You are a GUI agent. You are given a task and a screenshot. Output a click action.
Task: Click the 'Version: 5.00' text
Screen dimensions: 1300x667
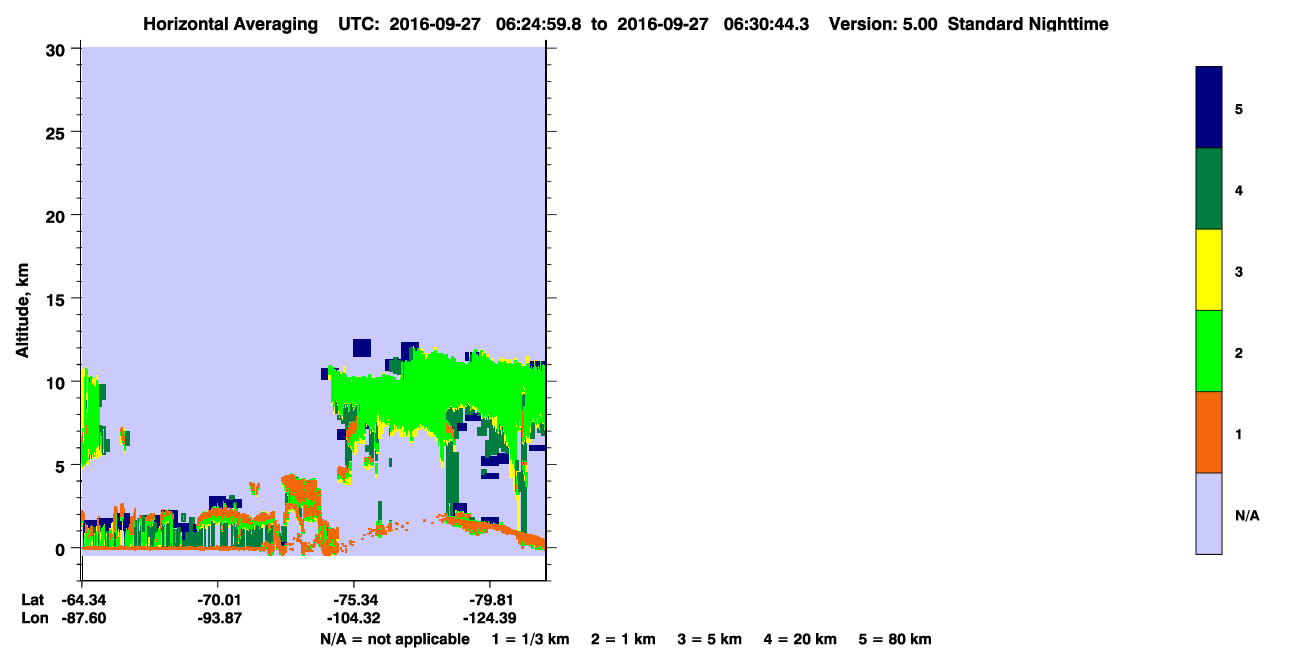tap(883, 24)
